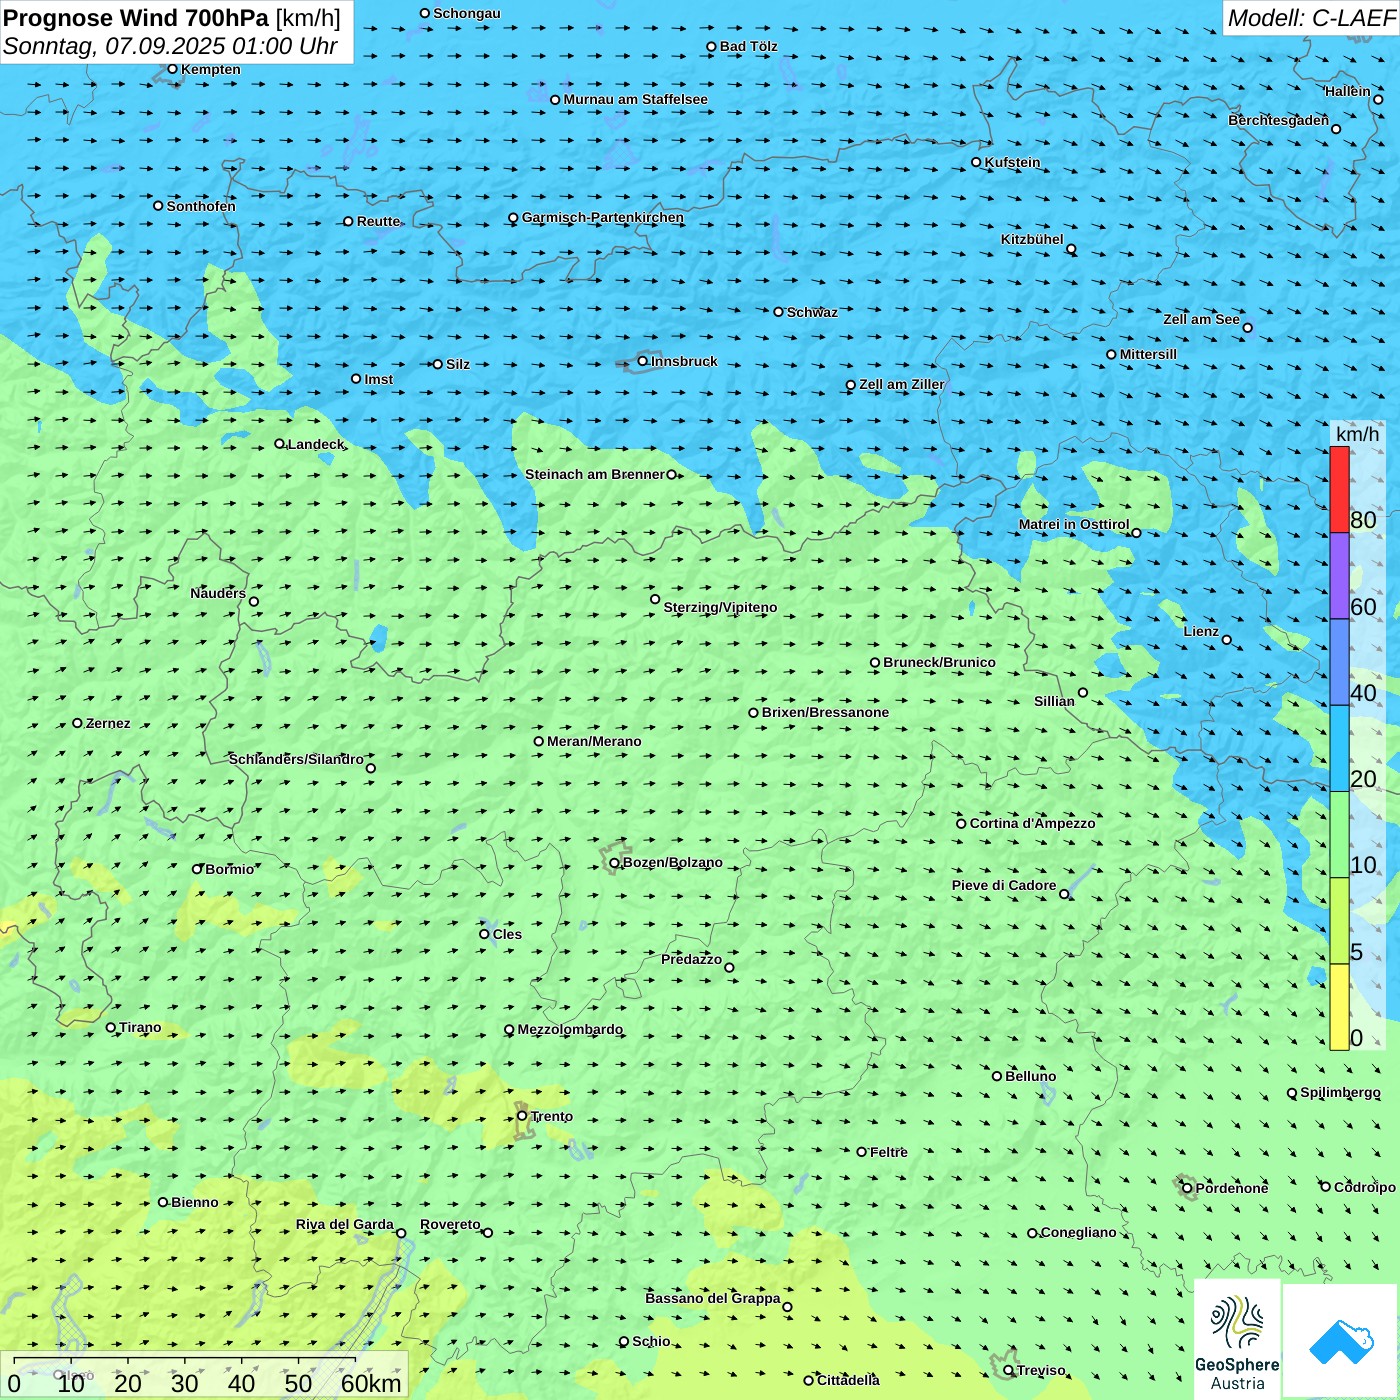Click the 'Cortina d'Ampezzo' label
The image size is (1400, 1400).
(1032, 823)
